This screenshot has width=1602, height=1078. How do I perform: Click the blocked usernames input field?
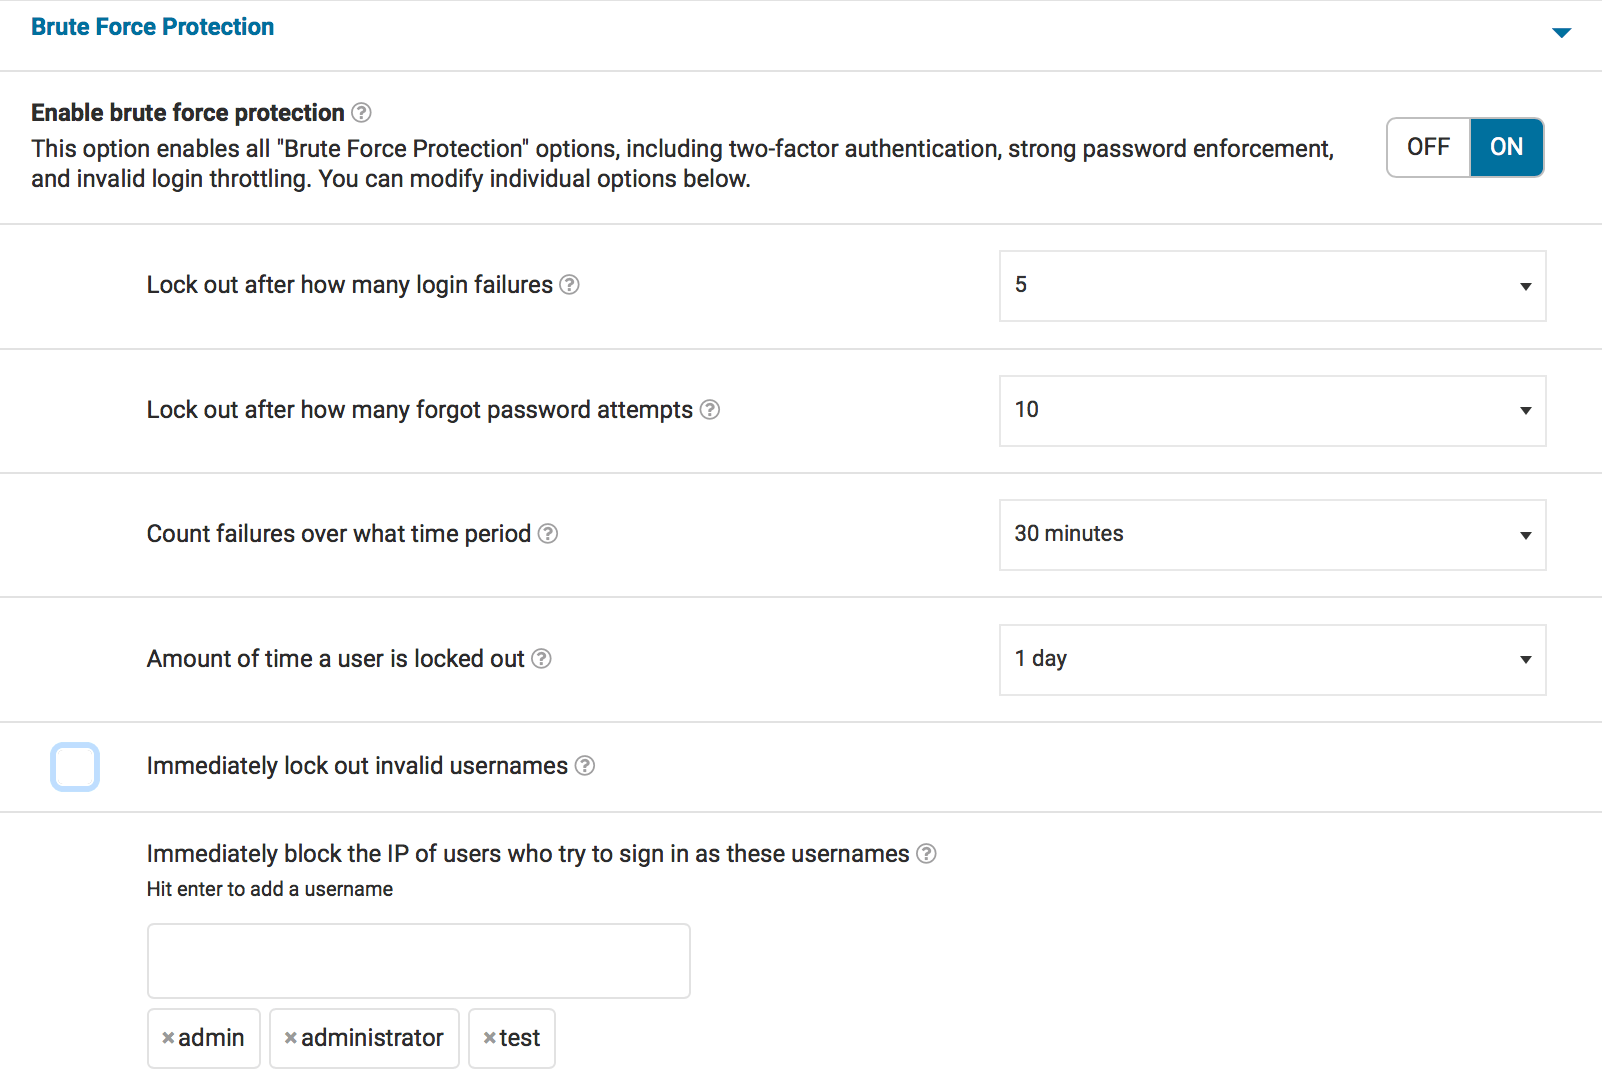[418, 961]
